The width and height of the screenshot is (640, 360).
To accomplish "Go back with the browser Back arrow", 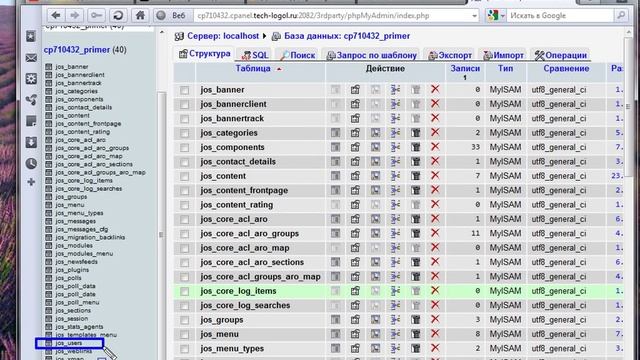I will coord(56,16).
